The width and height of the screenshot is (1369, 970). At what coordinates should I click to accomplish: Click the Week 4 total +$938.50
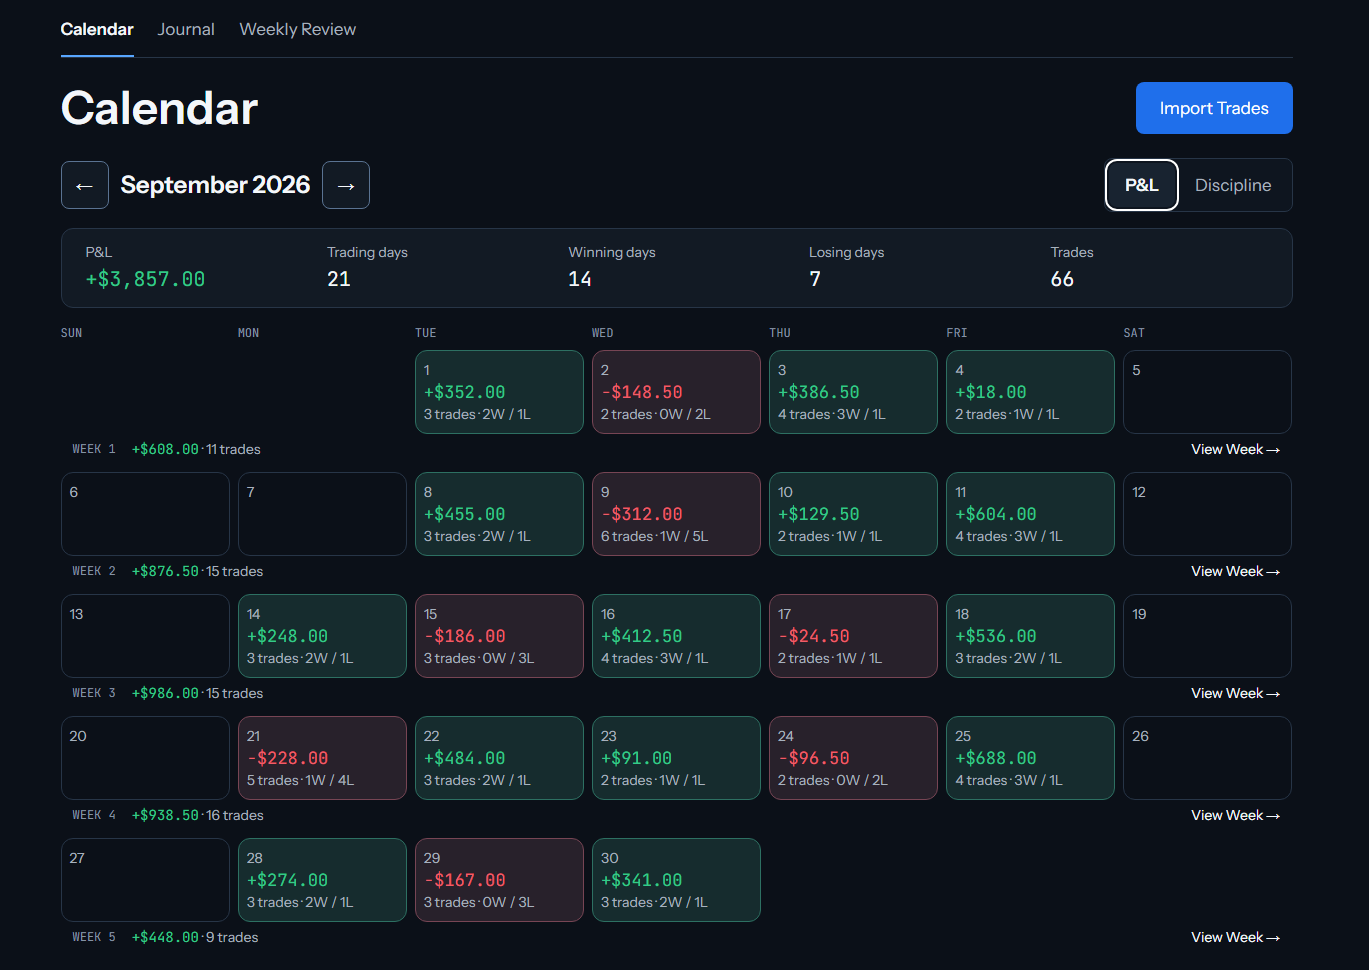click(x=166, y=815)
